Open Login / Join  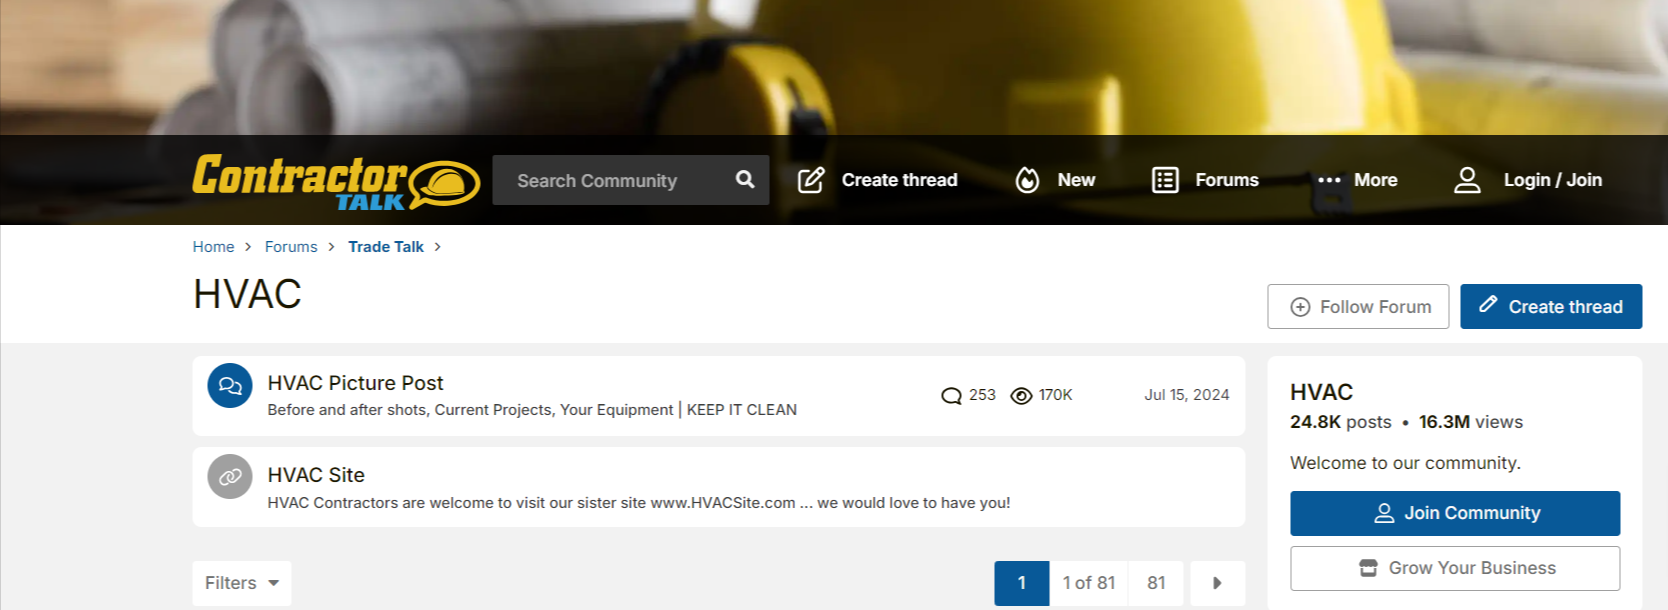1552,180
